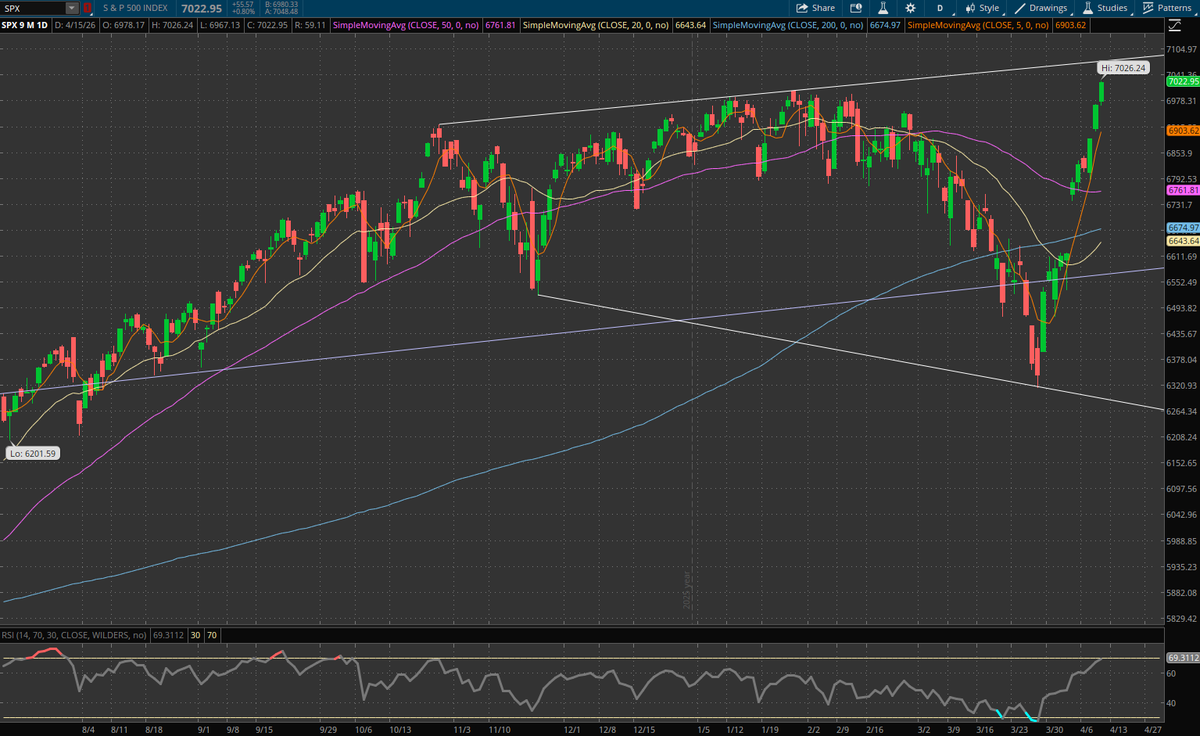1200x736 pixels.
Task: Open the Studies menu
Action: (1105, 7)
